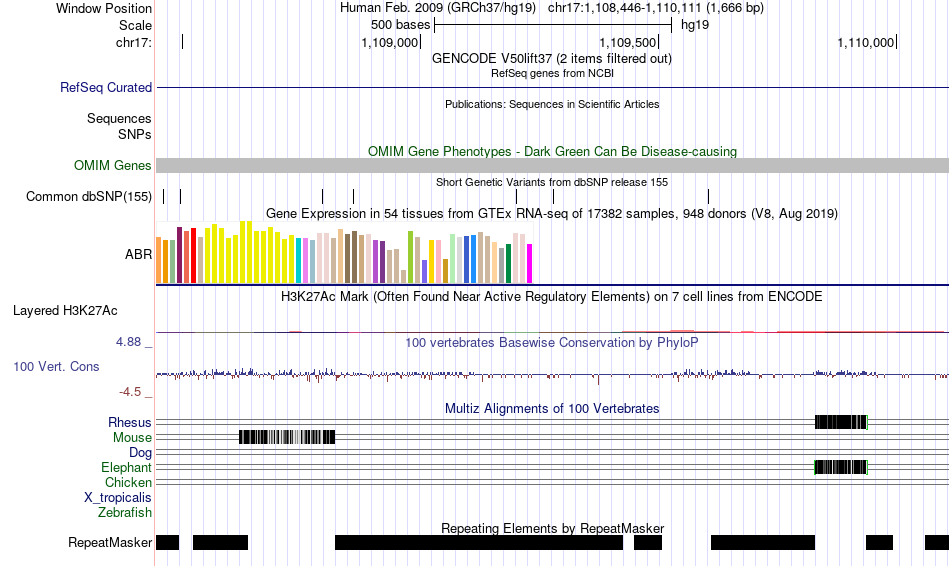Click 'Short Genetic Variants from dbSNP' title
This screenshot has width=950, height=566.
552,182
